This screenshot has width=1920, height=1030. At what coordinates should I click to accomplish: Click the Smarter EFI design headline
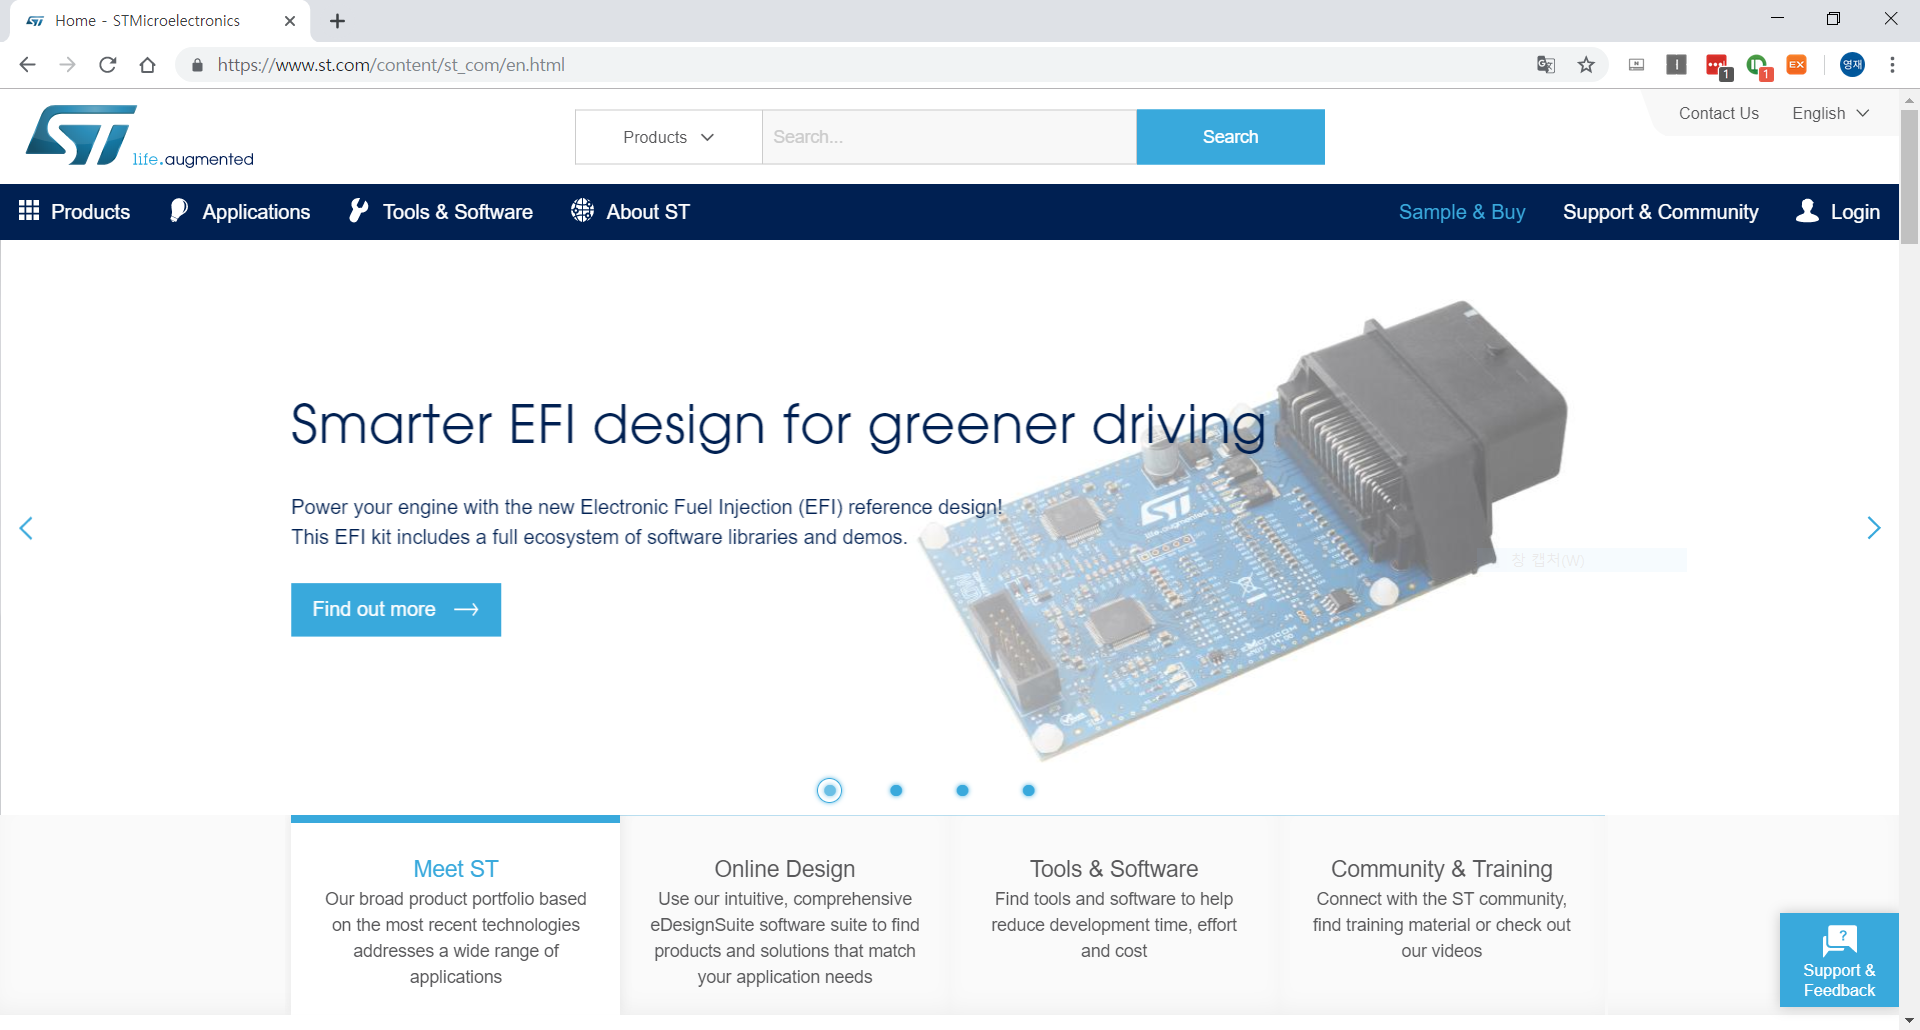778,425
